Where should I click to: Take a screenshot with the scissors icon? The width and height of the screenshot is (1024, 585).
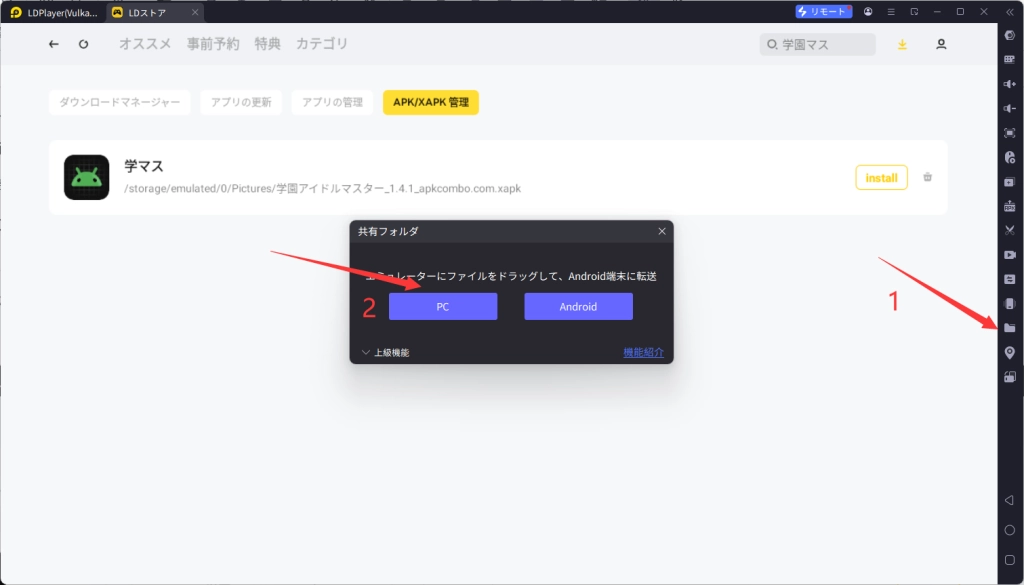[1010, 230]
